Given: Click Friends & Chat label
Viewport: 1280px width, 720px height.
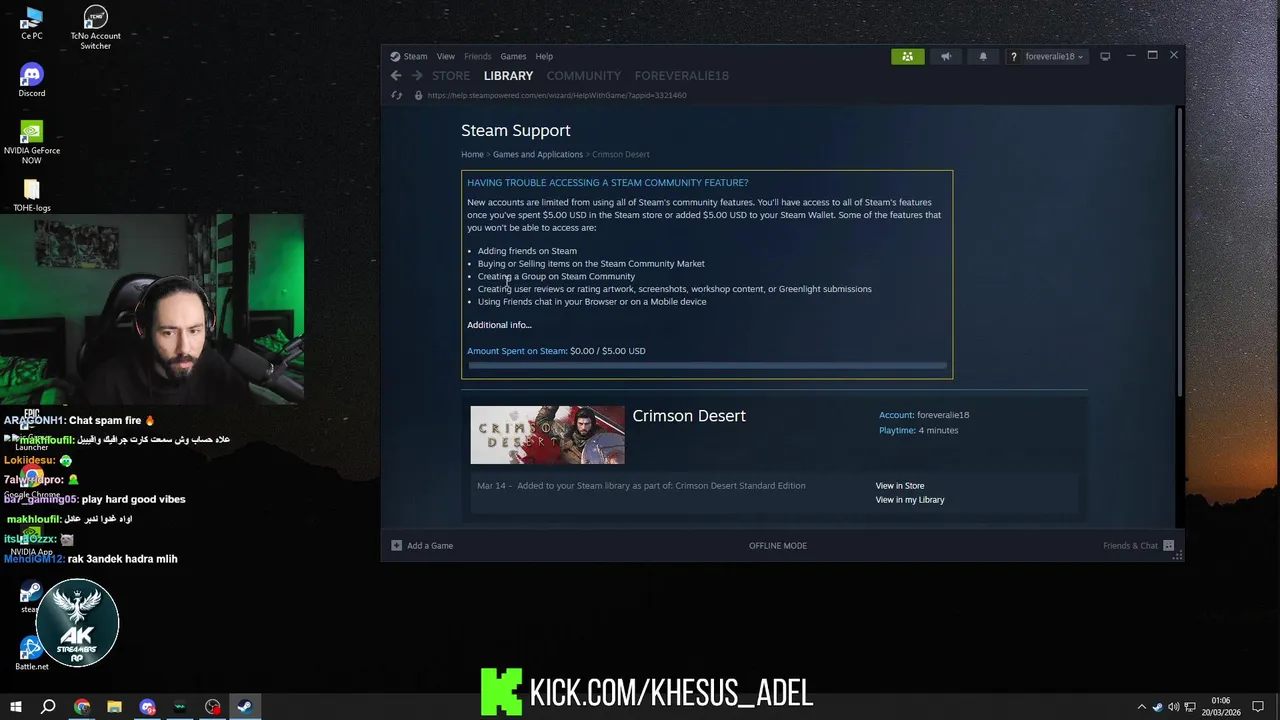Looking at the screenshot, I should [1130, 545].
